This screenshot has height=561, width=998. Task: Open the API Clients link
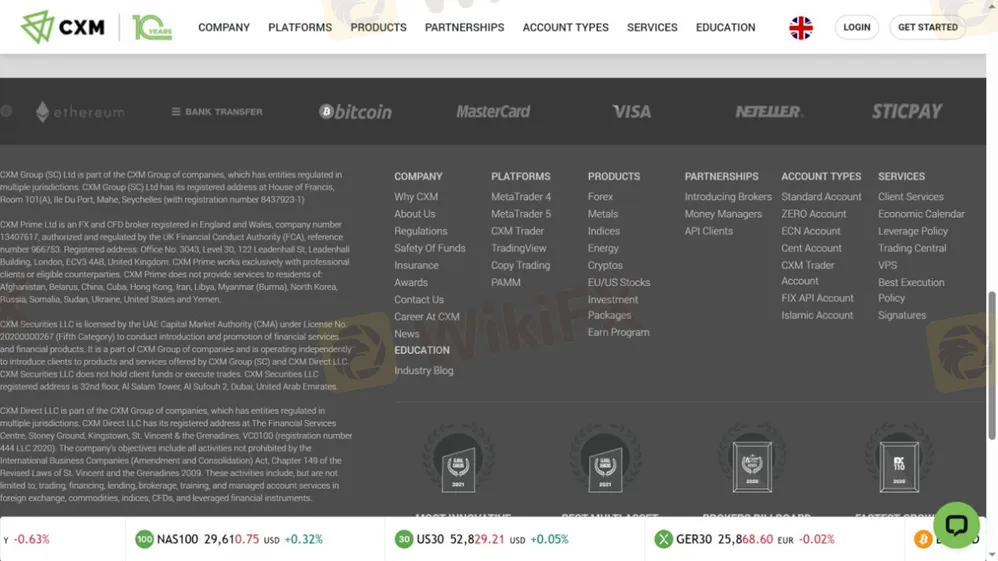[x=708, y=231]
